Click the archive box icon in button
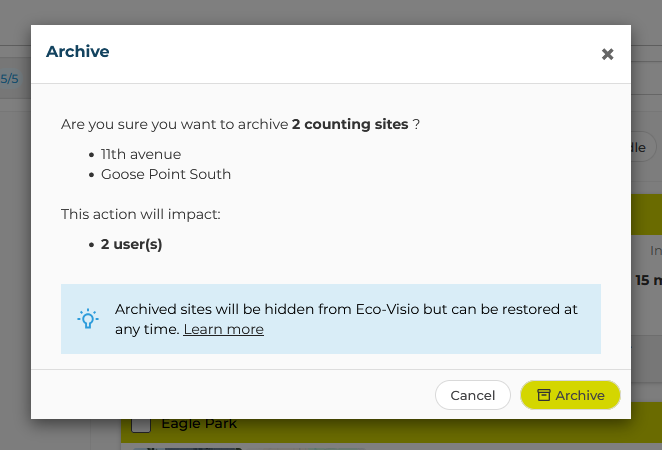 [543, 395]
